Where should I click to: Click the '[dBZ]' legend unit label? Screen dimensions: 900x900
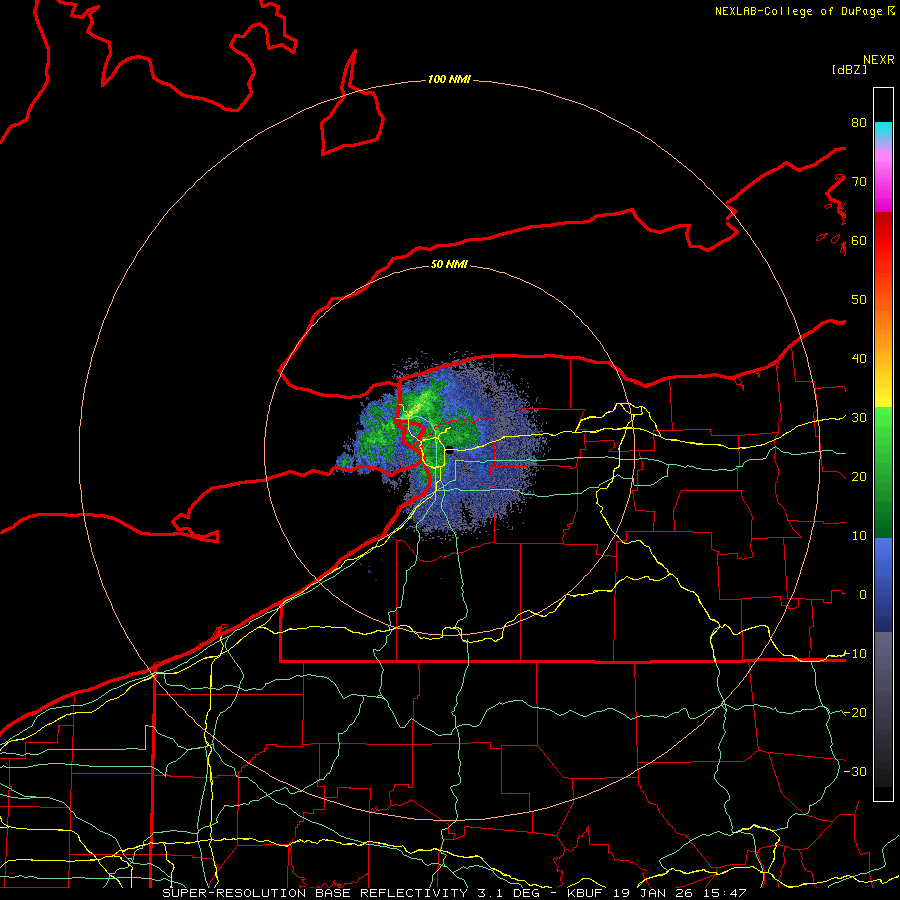[849, 70]
